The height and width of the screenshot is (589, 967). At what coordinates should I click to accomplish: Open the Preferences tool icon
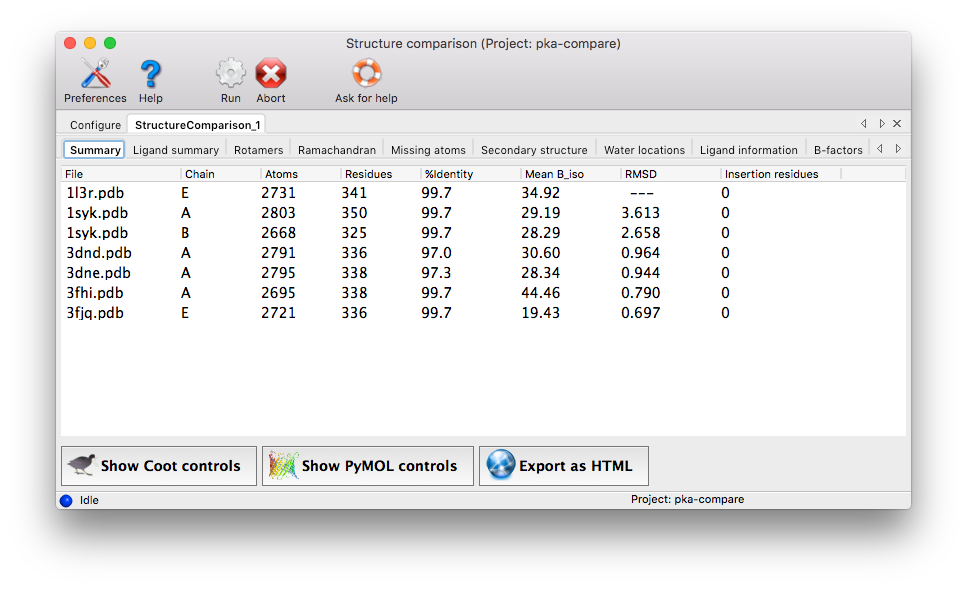point(95,74)
